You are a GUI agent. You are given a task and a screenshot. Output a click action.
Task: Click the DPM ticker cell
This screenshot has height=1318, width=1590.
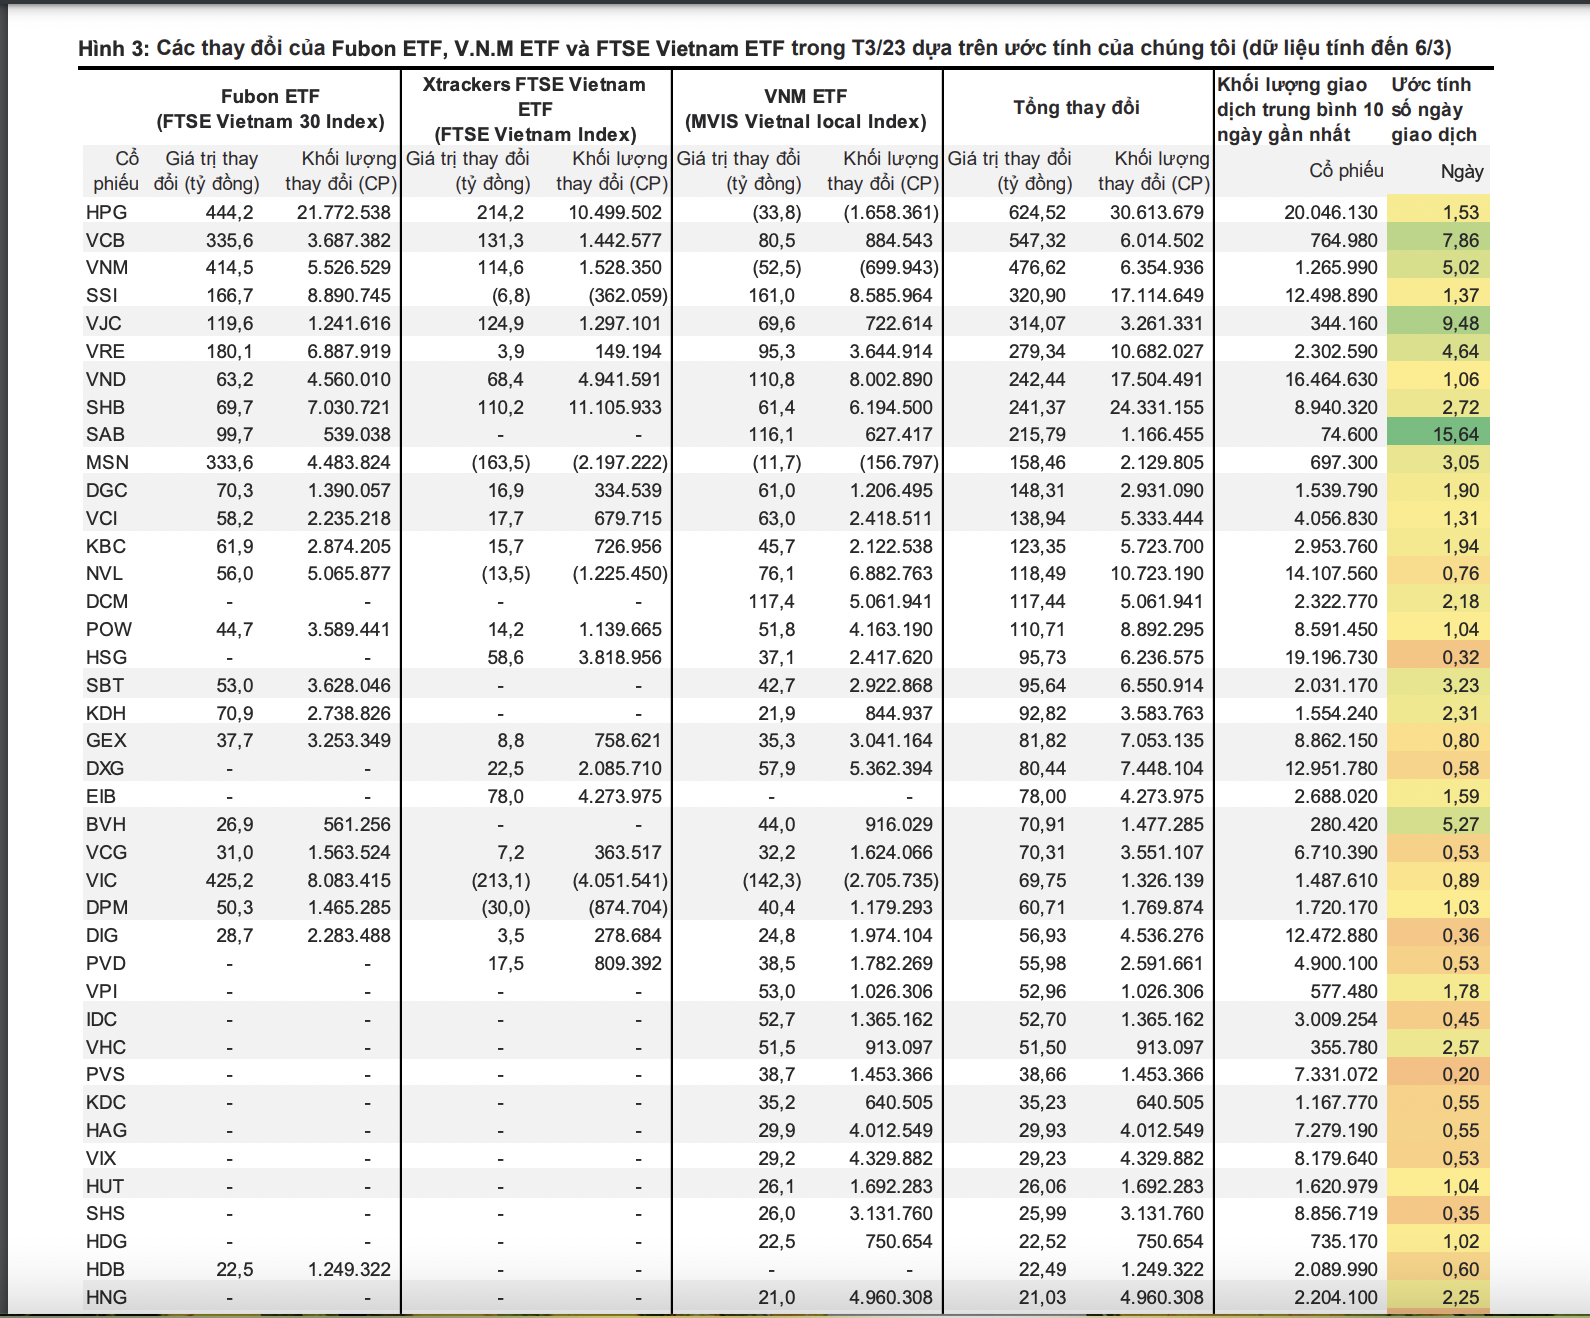(x=107, y=907)
